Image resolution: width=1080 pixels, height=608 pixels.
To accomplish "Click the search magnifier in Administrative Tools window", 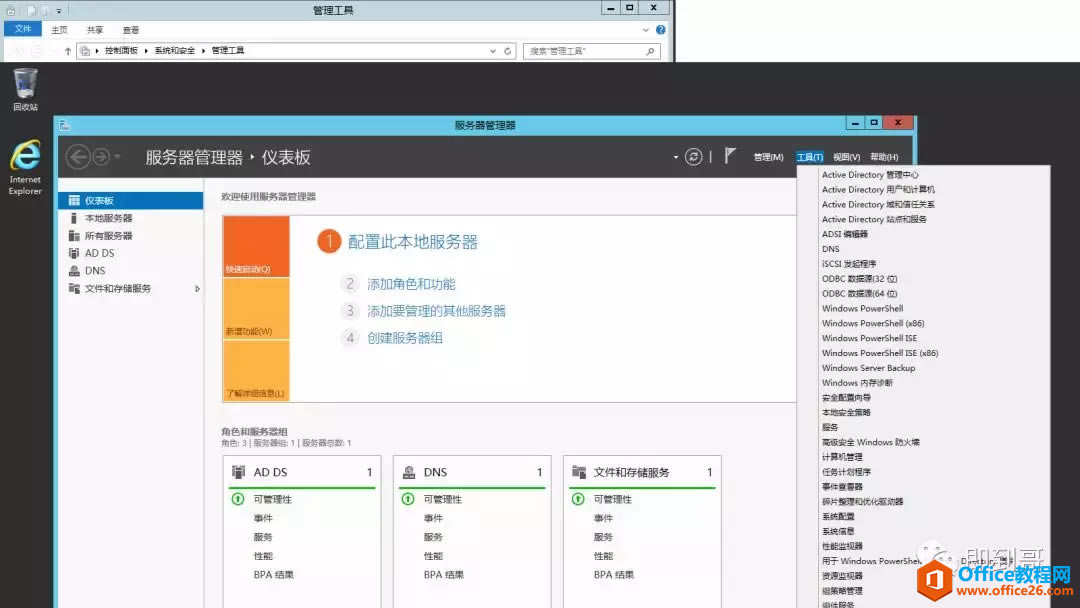I will point(650,51).
